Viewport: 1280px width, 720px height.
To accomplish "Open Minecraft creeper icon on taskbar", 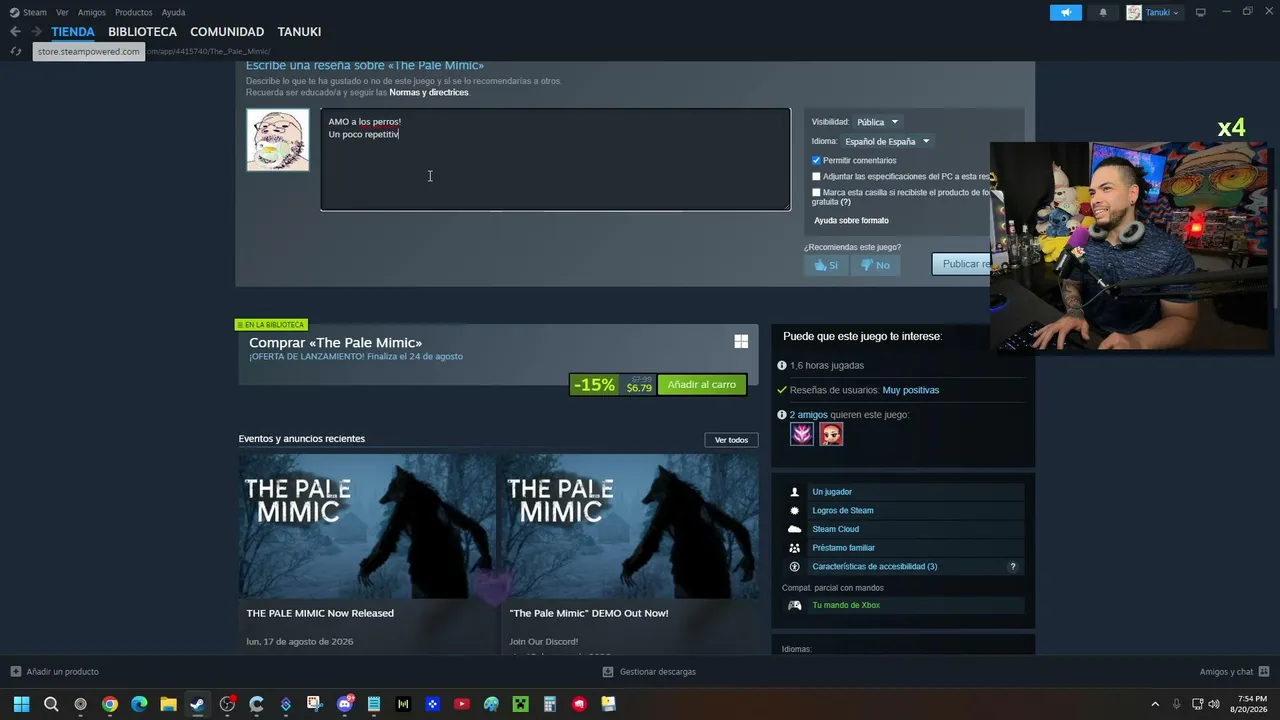I will click(520, 704).
